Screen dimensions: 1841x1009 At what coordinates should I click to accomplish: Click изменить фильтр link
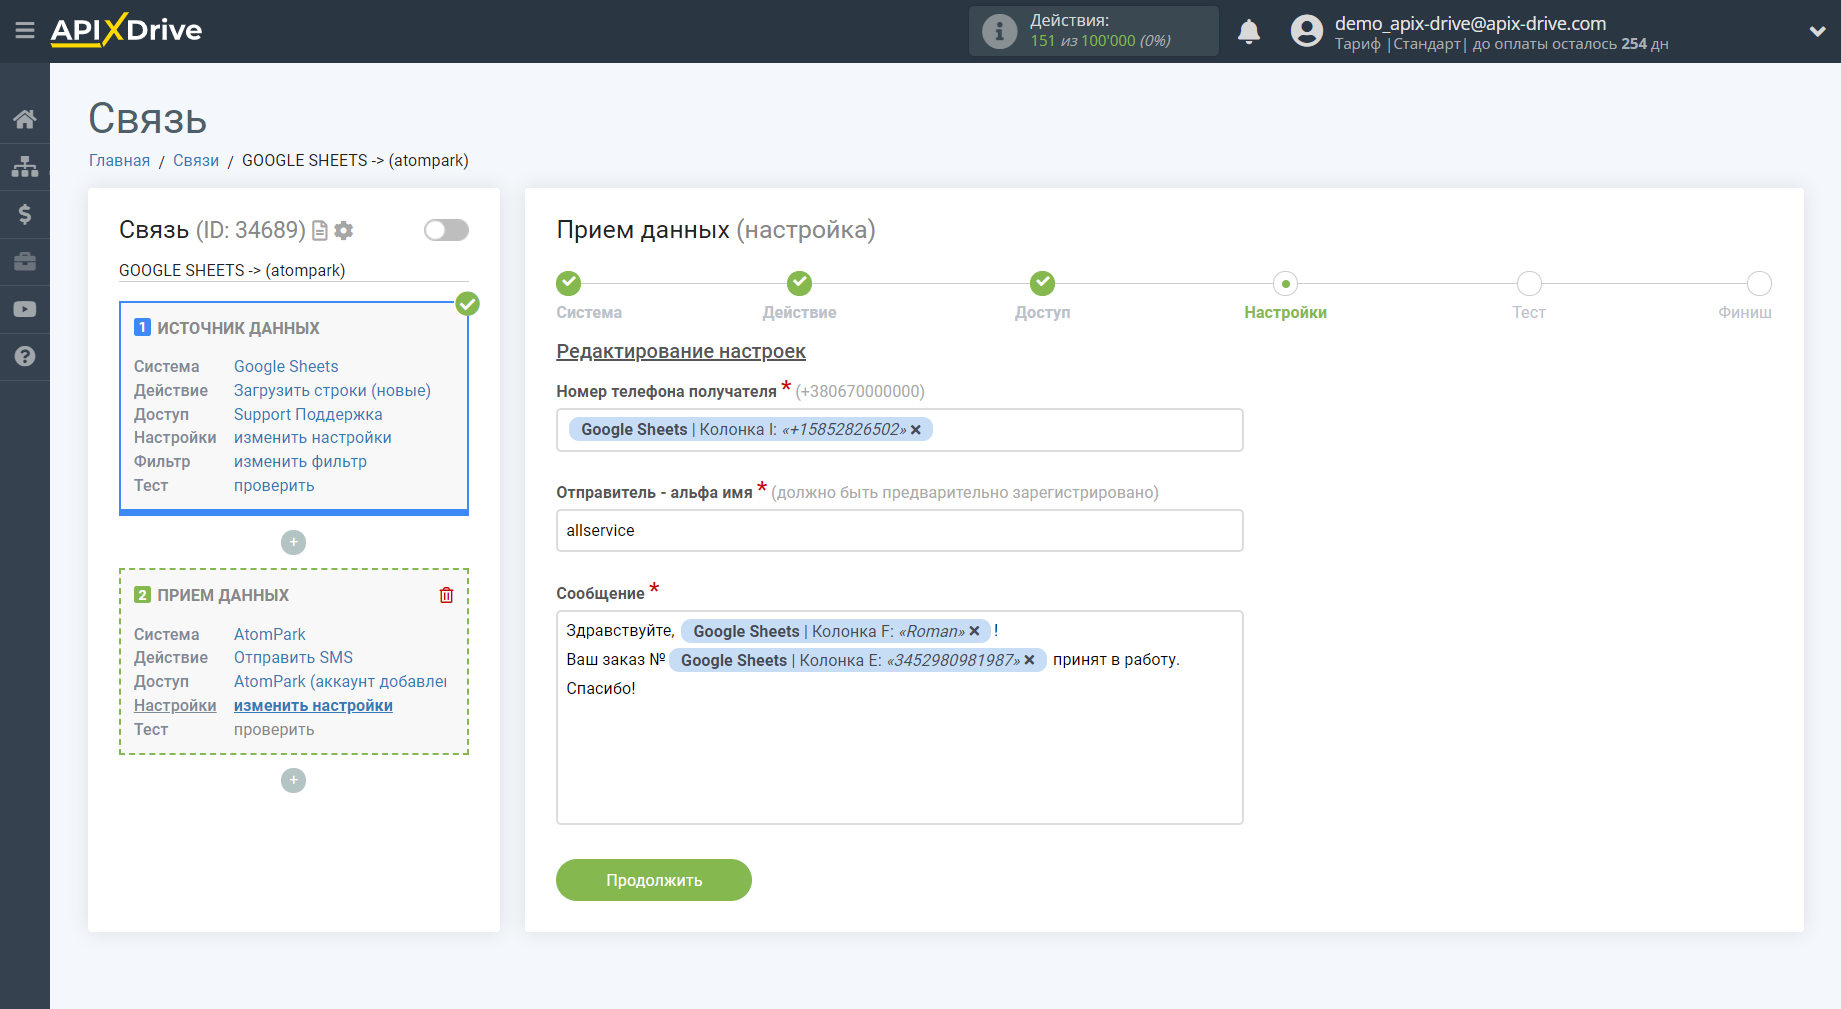tap(300, 461)
